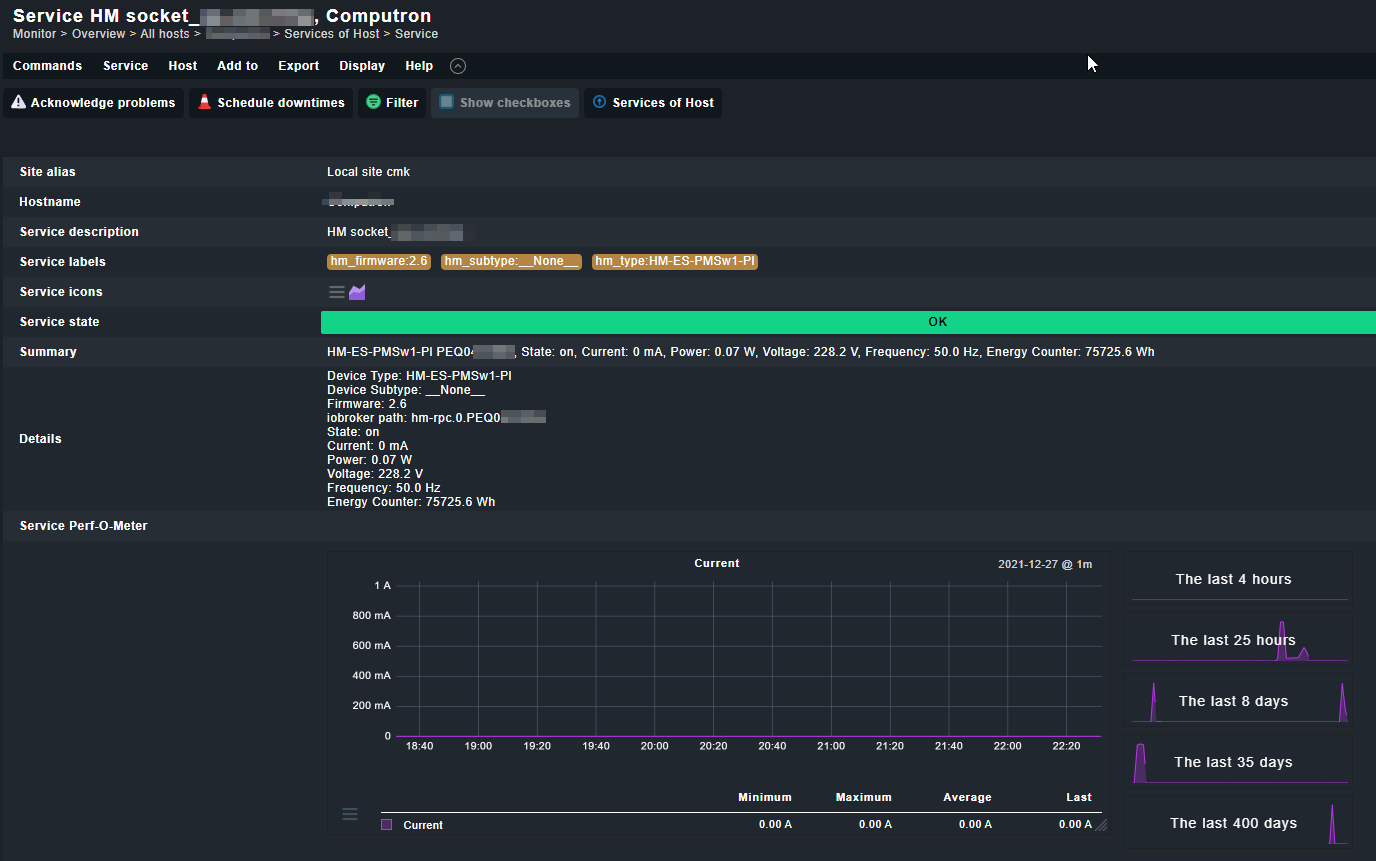Click the Overview breadcrumb link
The height and width of the screenshot is (861, 1376).
tap(98, 34)
